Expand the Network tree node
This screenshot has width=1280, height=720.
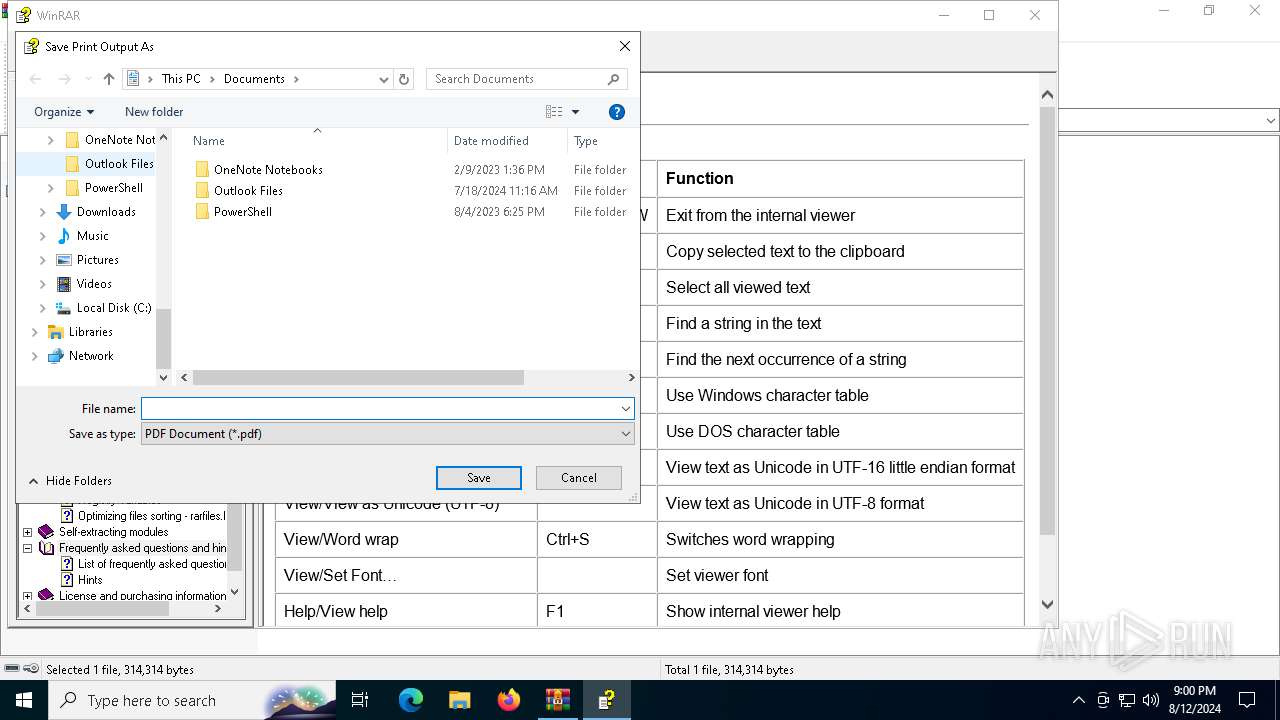[35, 356]
